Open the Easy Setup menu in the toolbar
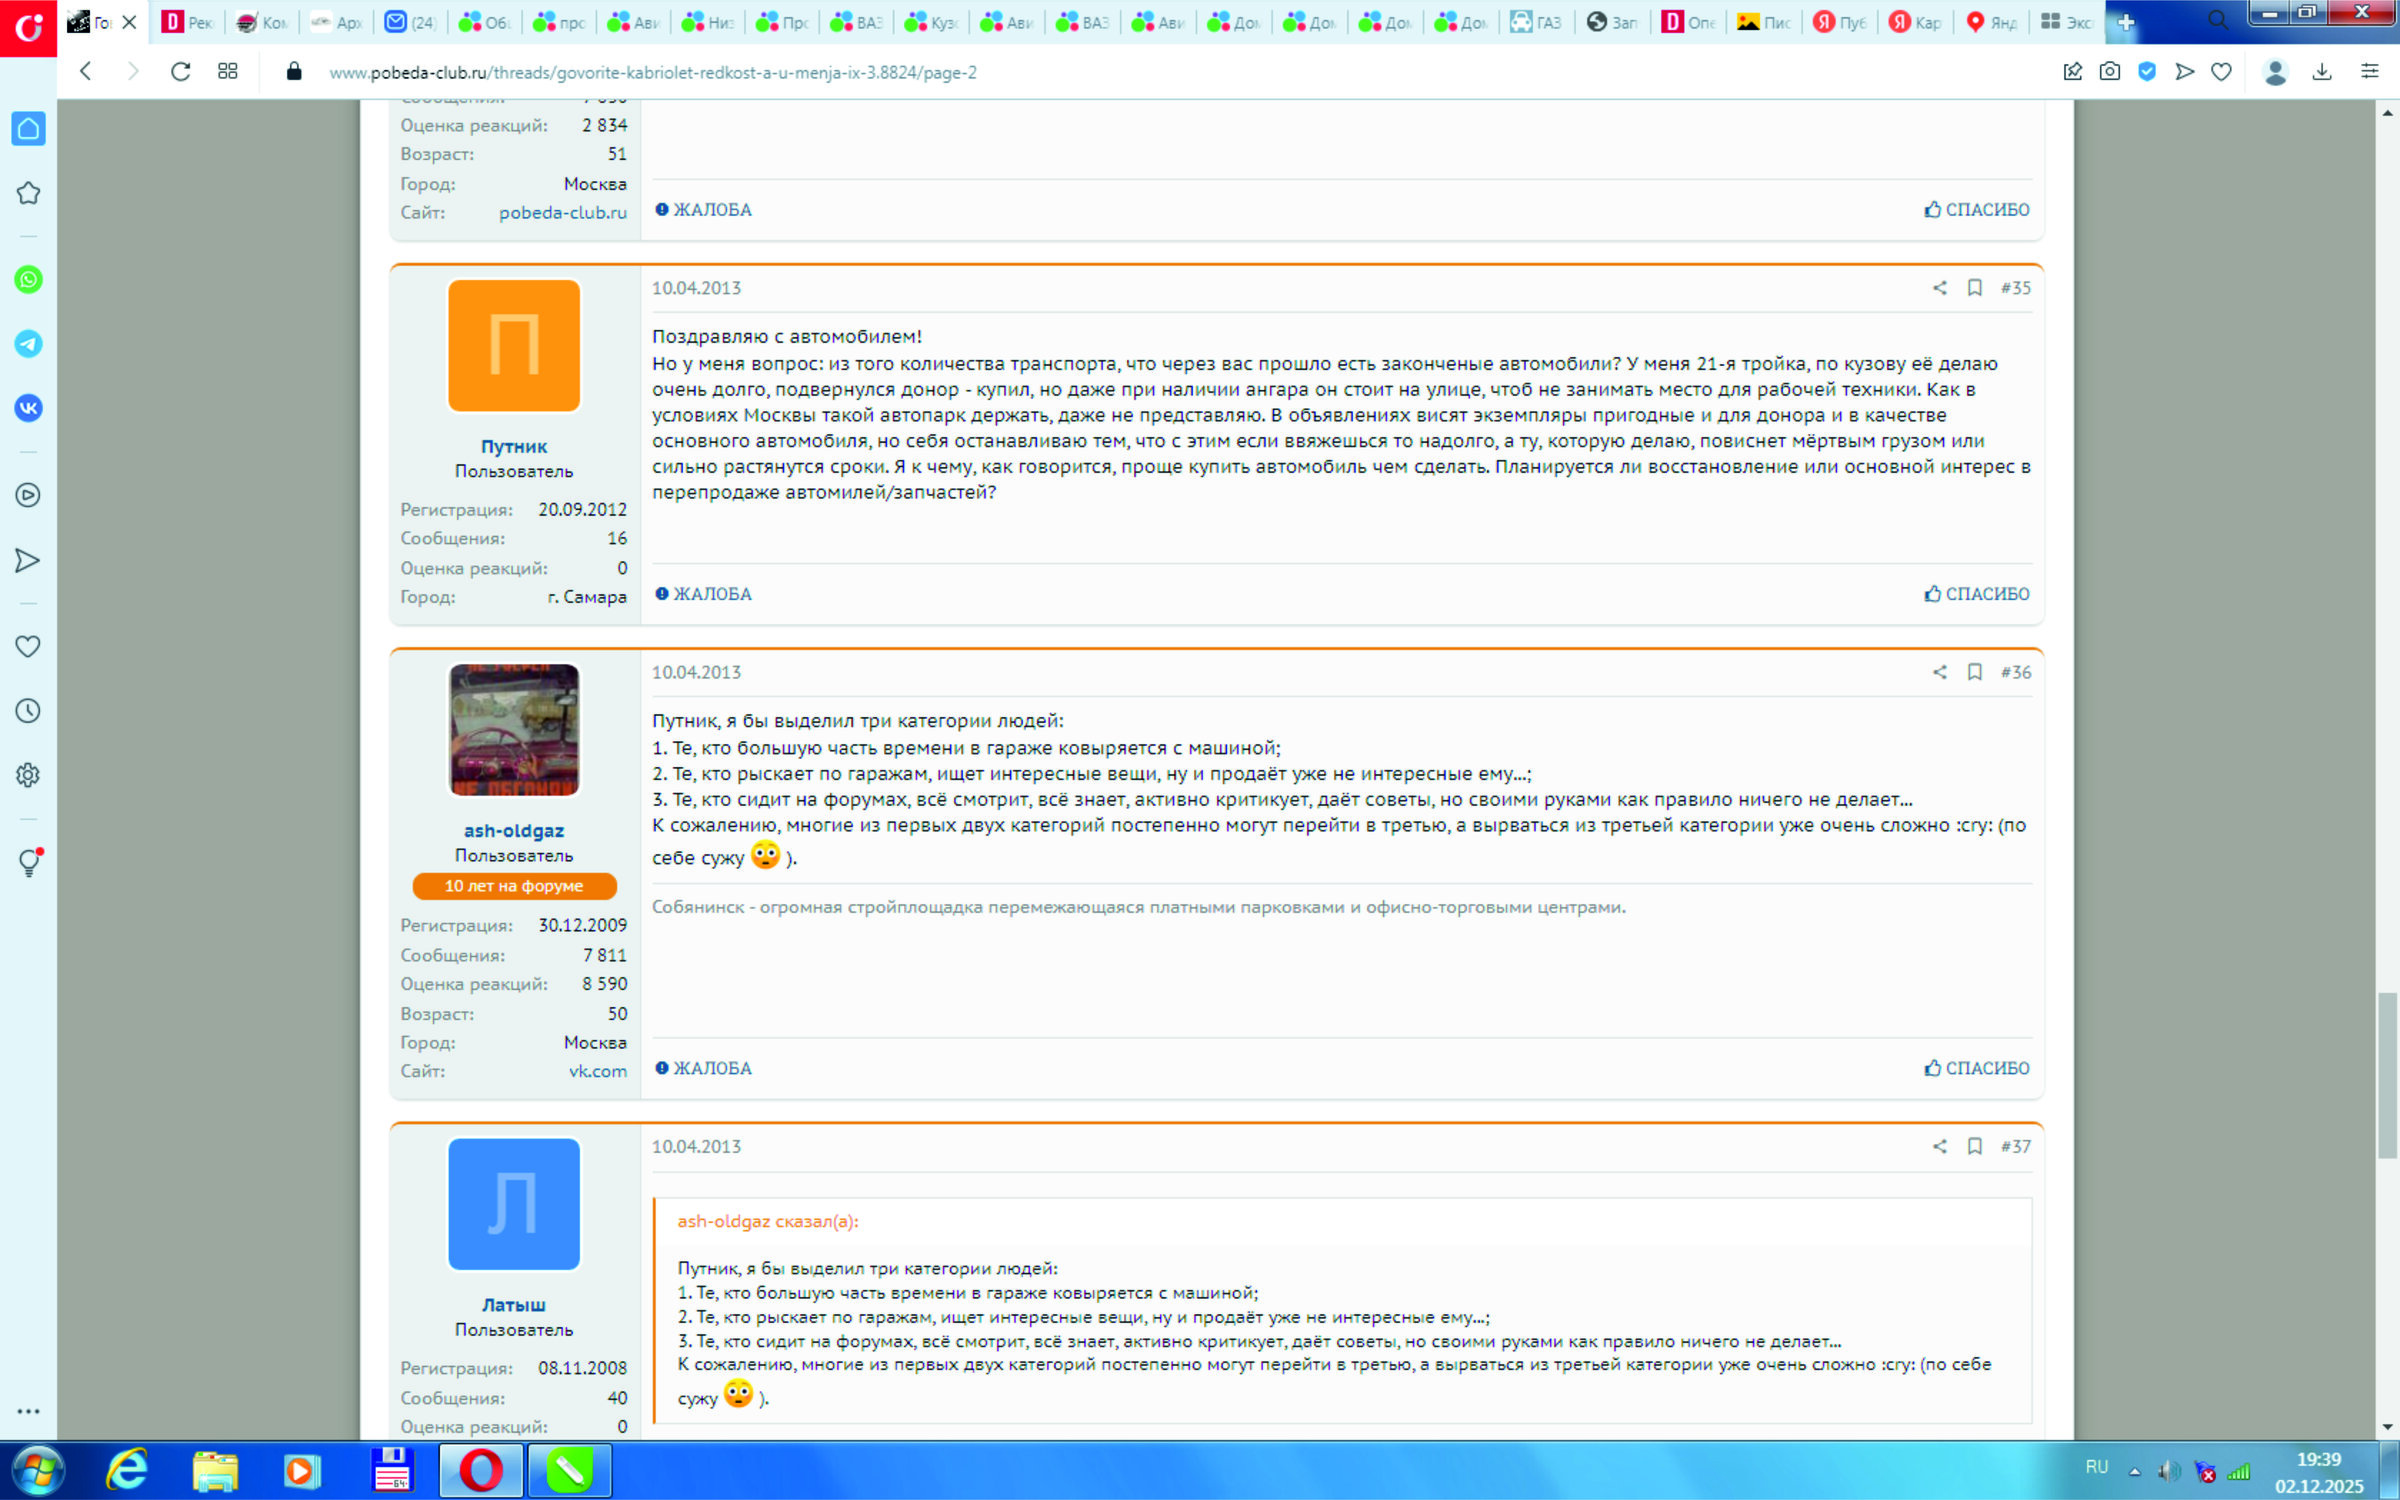Screen dimensions: 2400x1500 click(x=2369, y=72)
